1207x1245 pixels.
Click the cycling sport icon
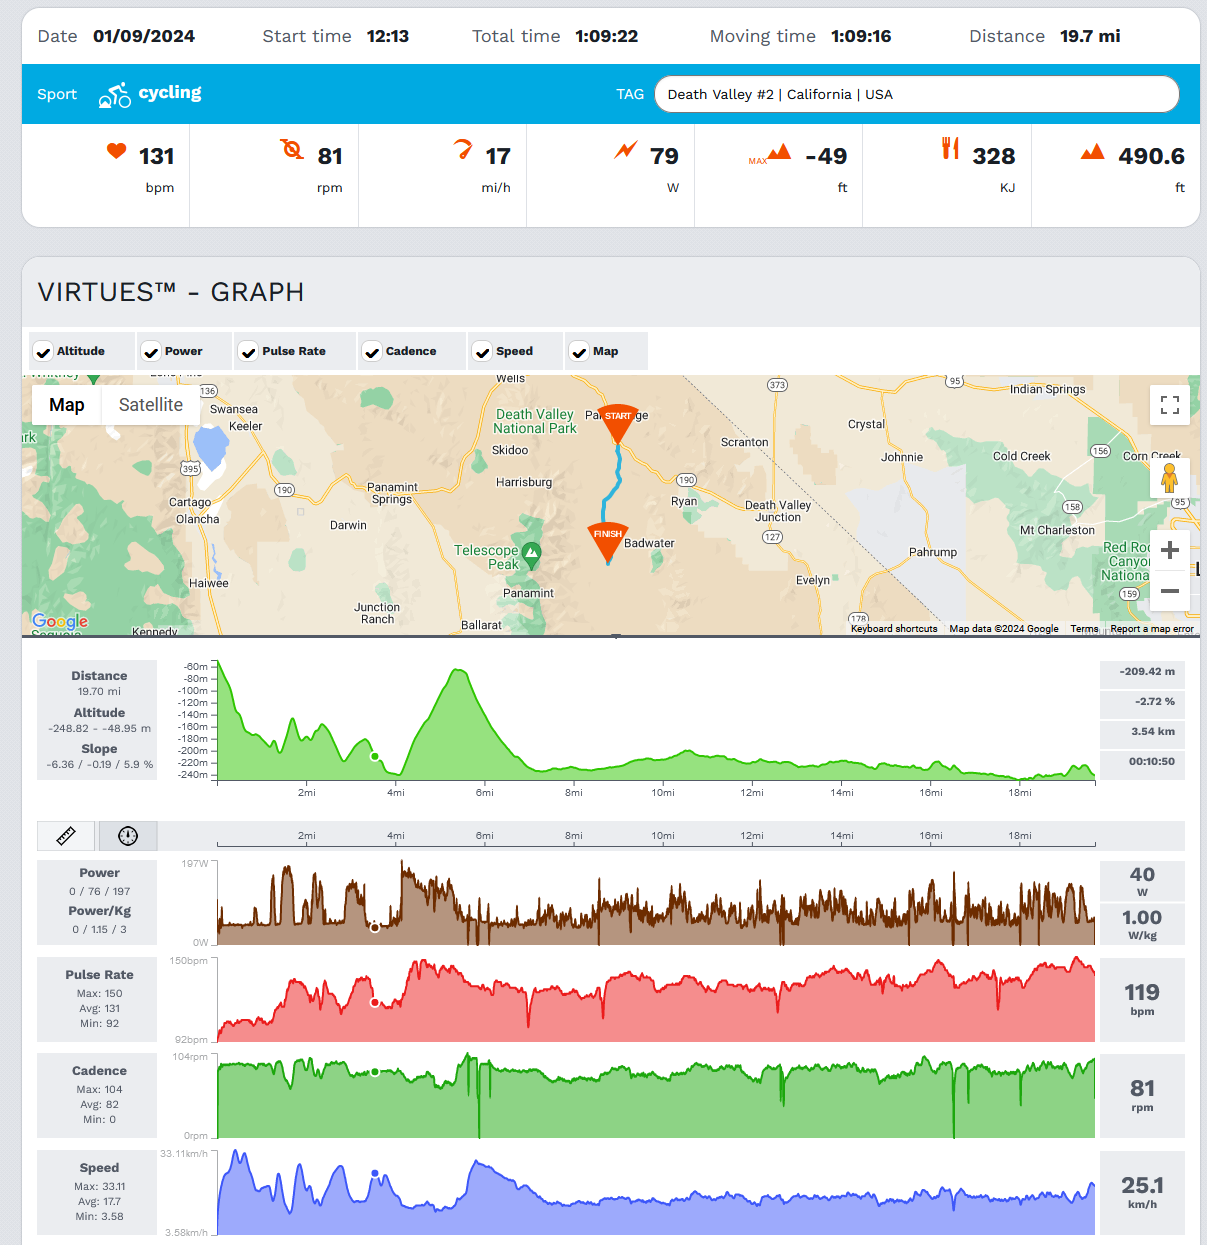tap(115, 95)
